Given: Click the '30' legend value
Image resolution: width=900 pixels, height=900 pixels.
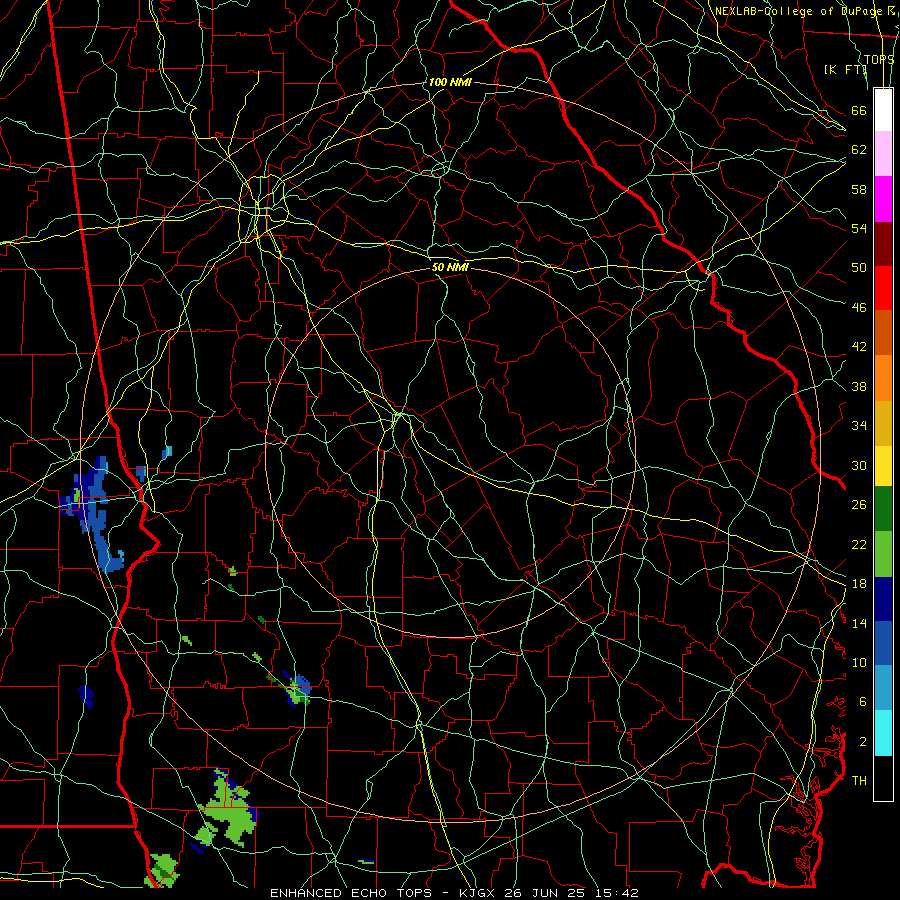Looking at the screenshot, I should point(859,465).
